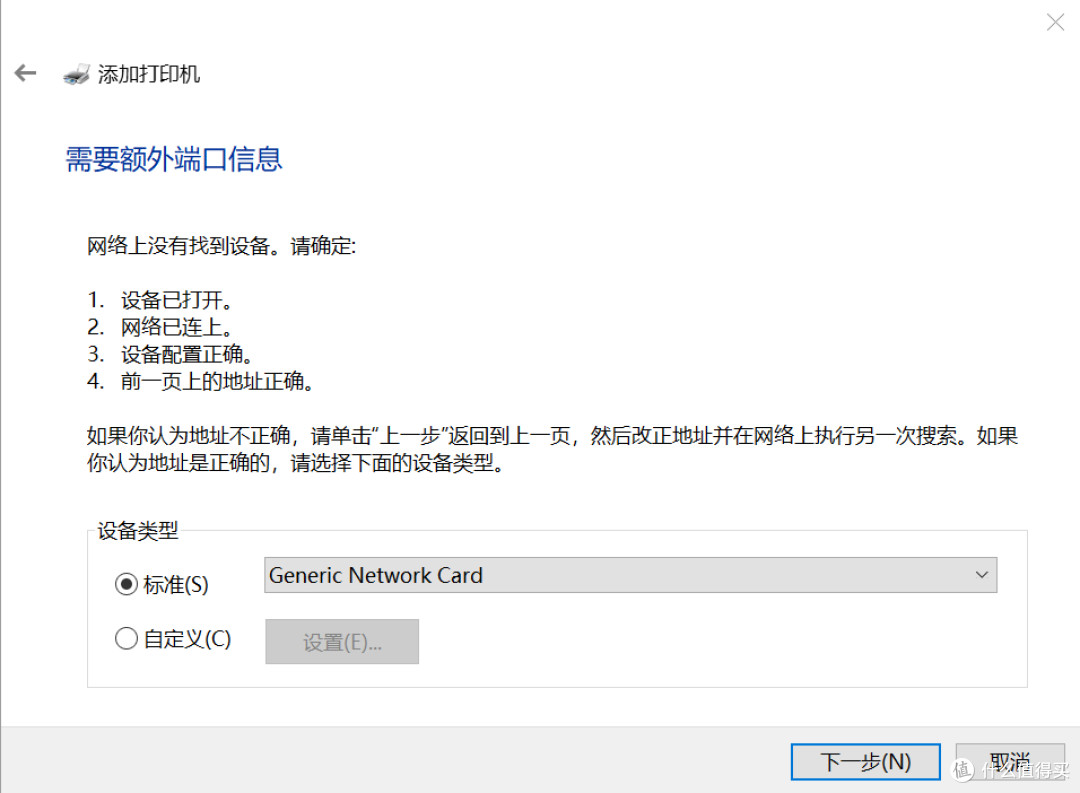
Task: Click the paragraph starting 如果你认为地址不正确
Action: point(552,449)
